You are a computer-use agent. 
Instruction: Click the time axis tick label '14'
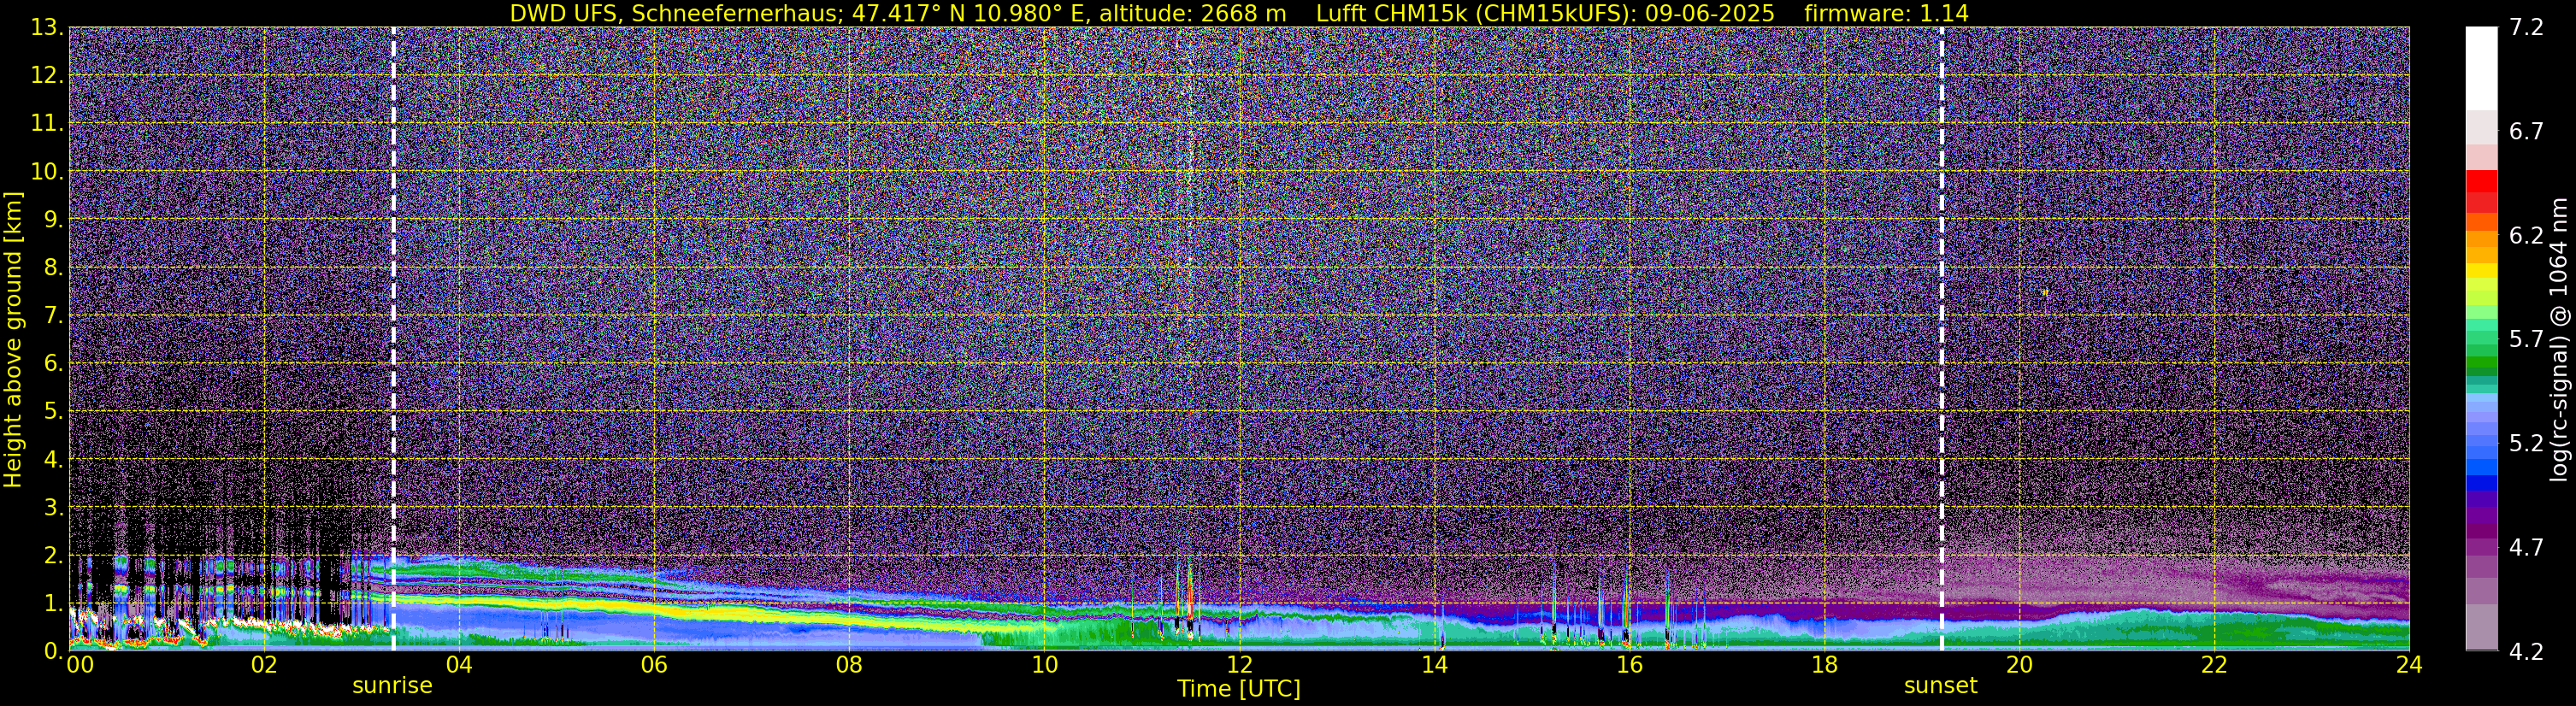click(1434, 665)
